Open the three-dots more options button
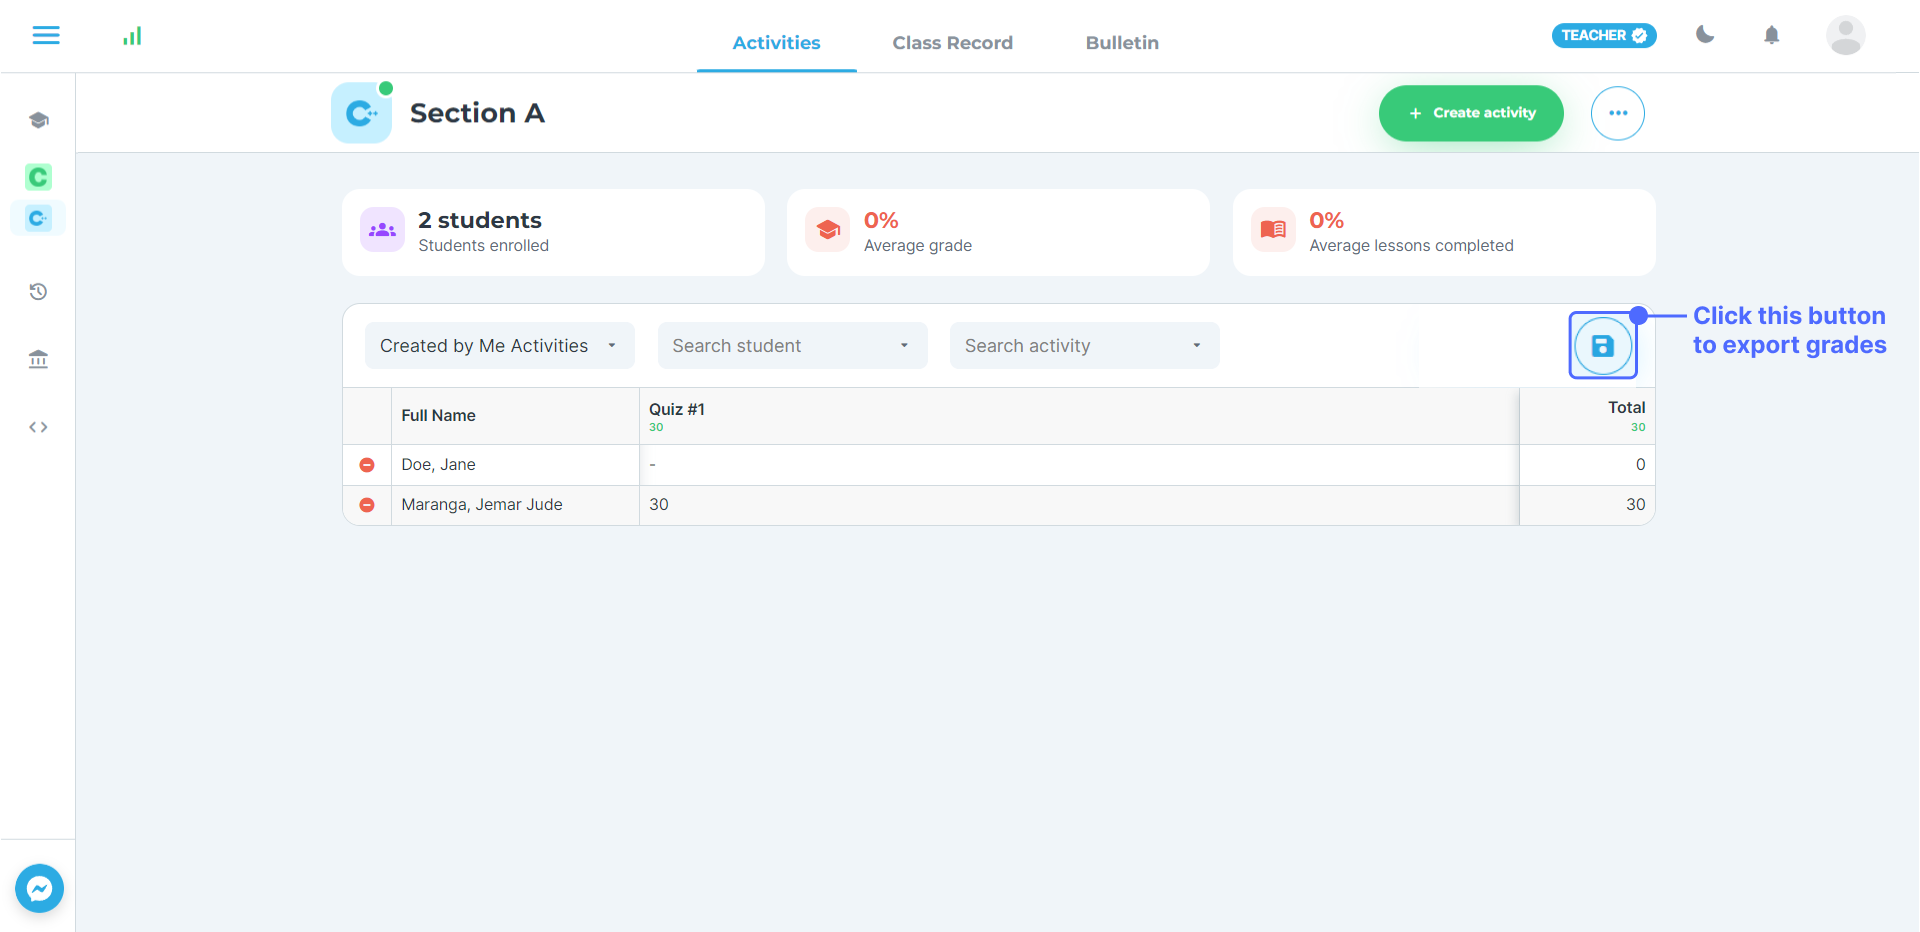1920x932 pixels. (1617, 113)
